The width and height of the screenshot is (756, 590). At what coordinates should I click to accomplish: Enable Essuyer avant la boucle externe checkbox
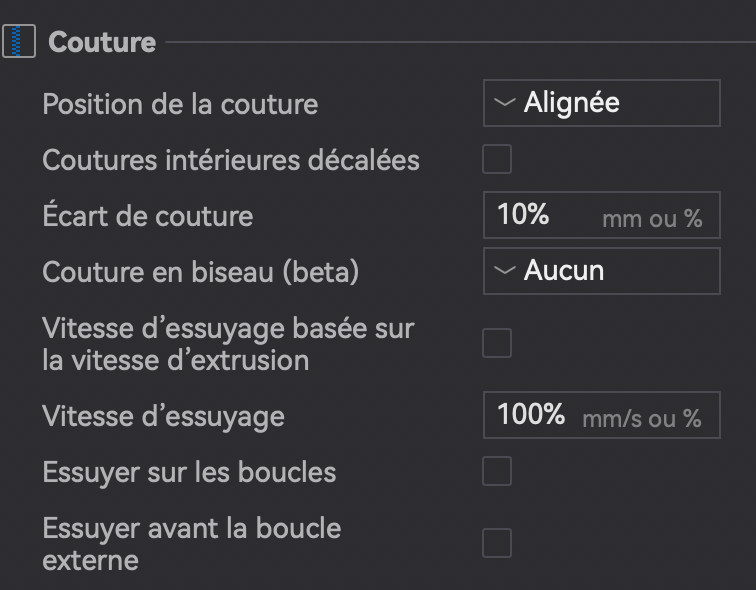(497, 543)
